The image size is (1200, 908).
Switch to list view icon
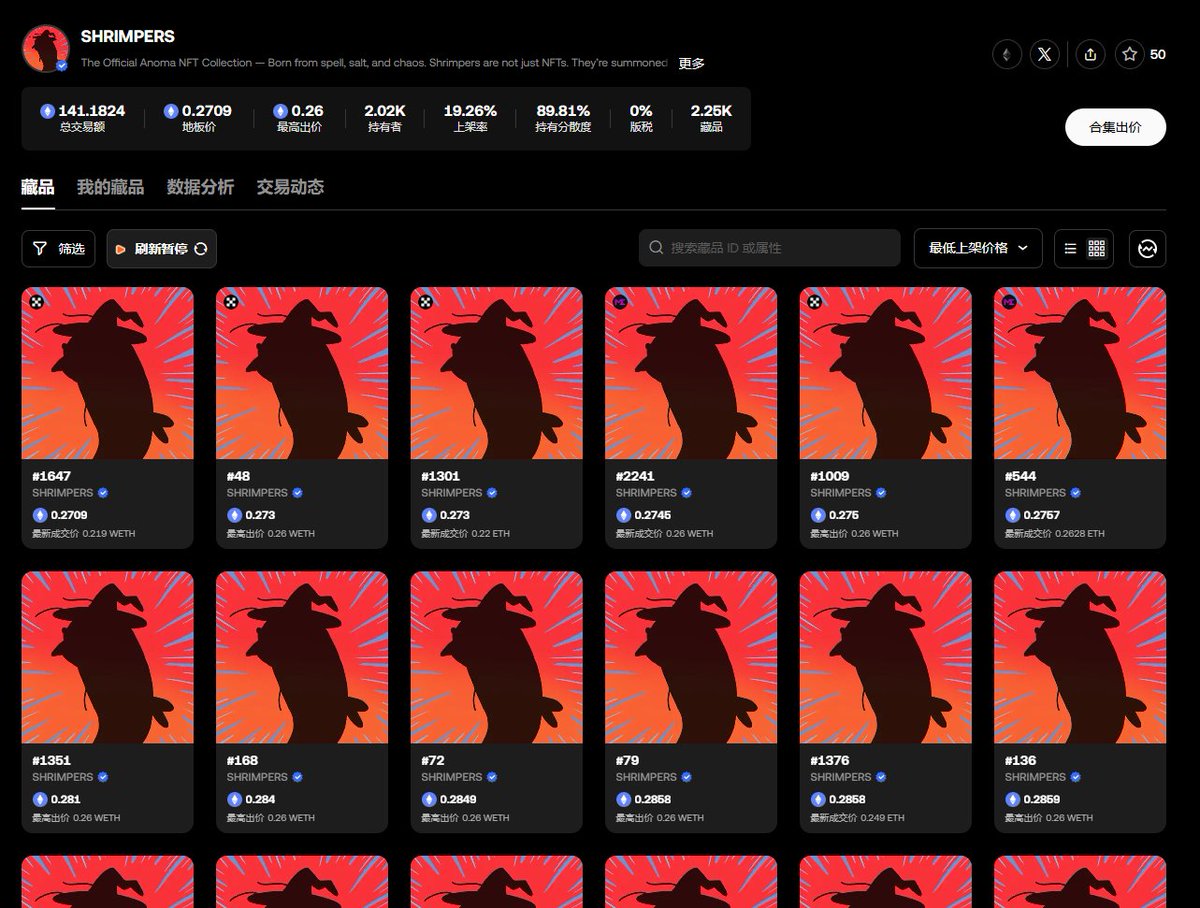click(1070, 248)
